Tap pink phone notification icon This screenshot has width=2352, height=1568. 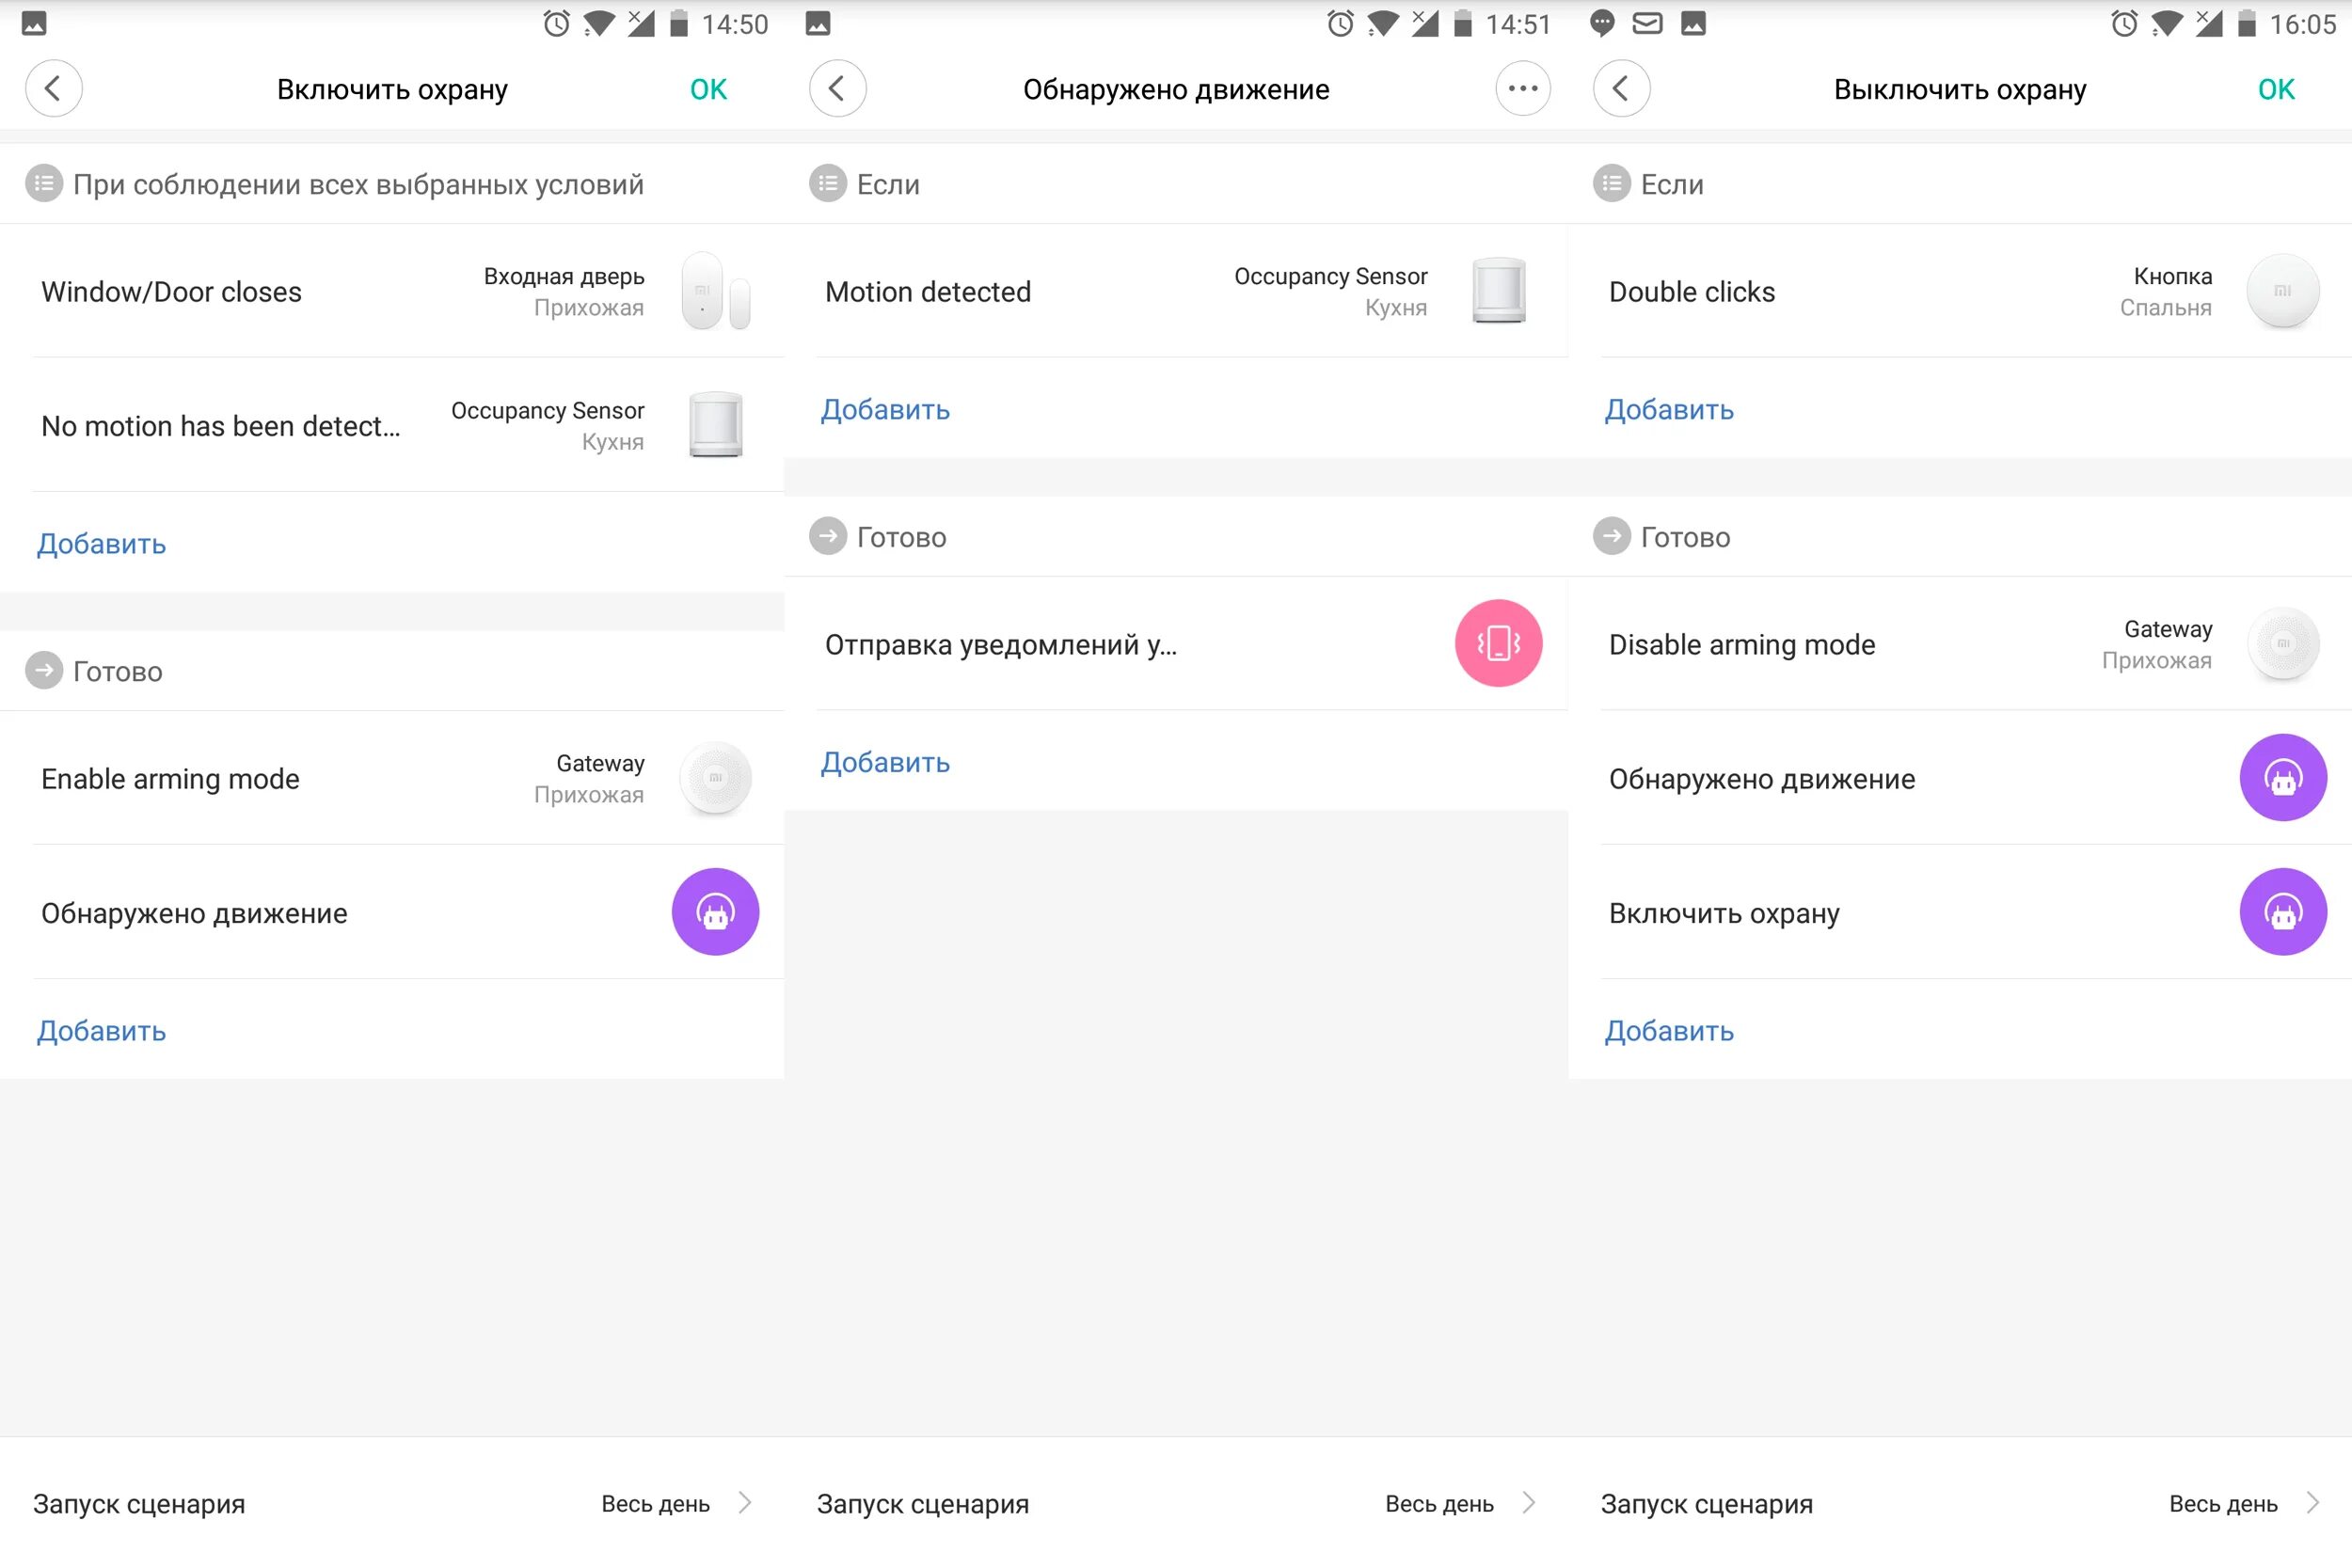pyautogui.click(x=1498, y=643)
